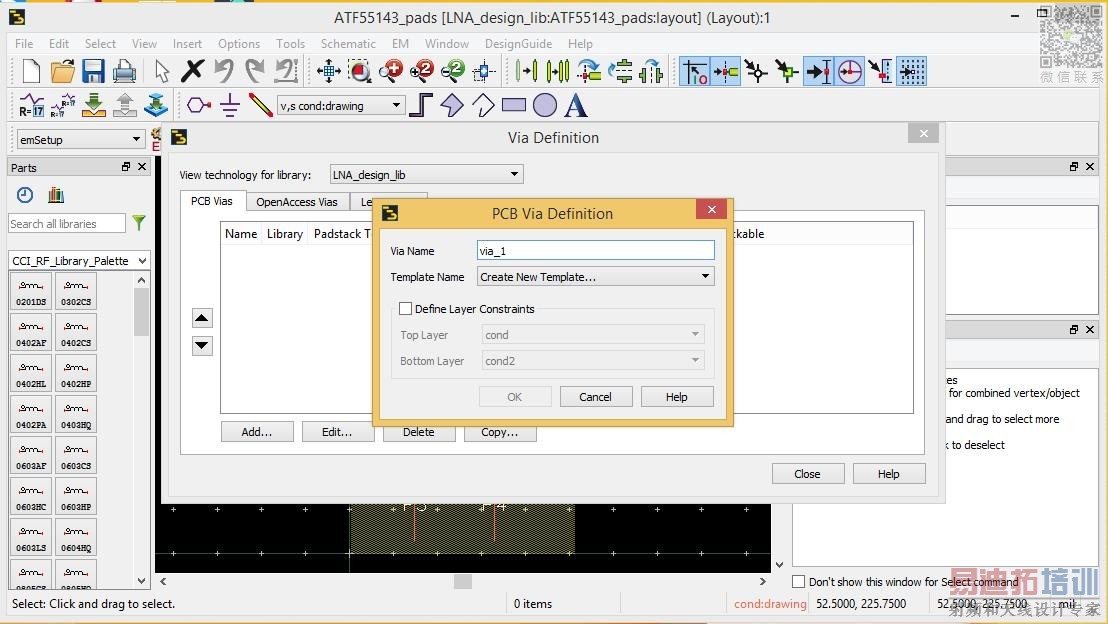Click the blue 3D layer import icon
Viewport: 1108px width, 624px height.
coord(155,105)
